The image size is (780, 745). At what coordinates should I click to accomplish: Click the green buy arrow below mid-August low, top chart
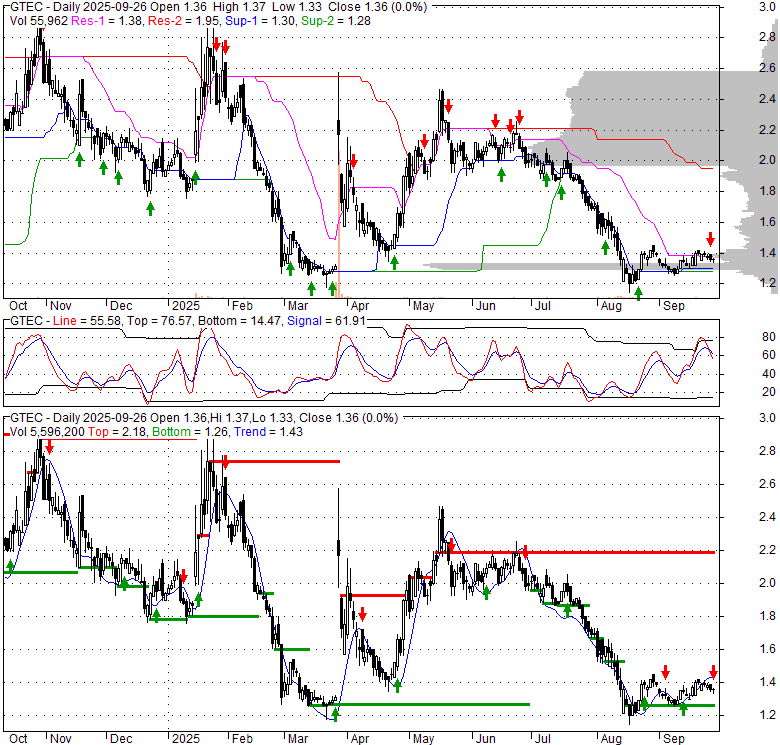638,293
